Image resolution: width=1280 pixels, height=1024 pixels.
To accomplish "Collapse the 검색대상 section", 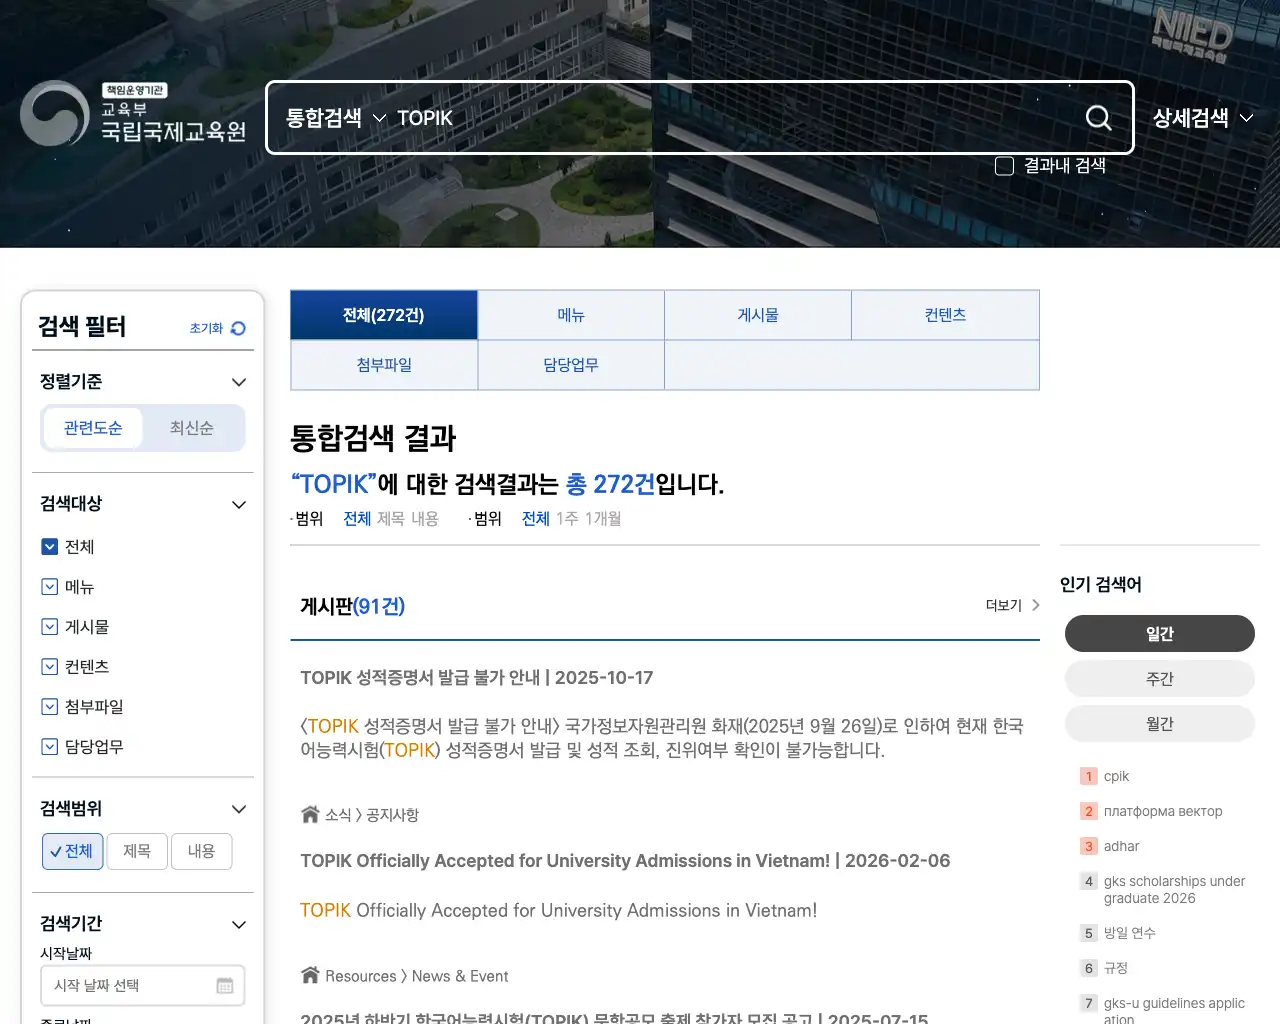I will pos(239,504).
